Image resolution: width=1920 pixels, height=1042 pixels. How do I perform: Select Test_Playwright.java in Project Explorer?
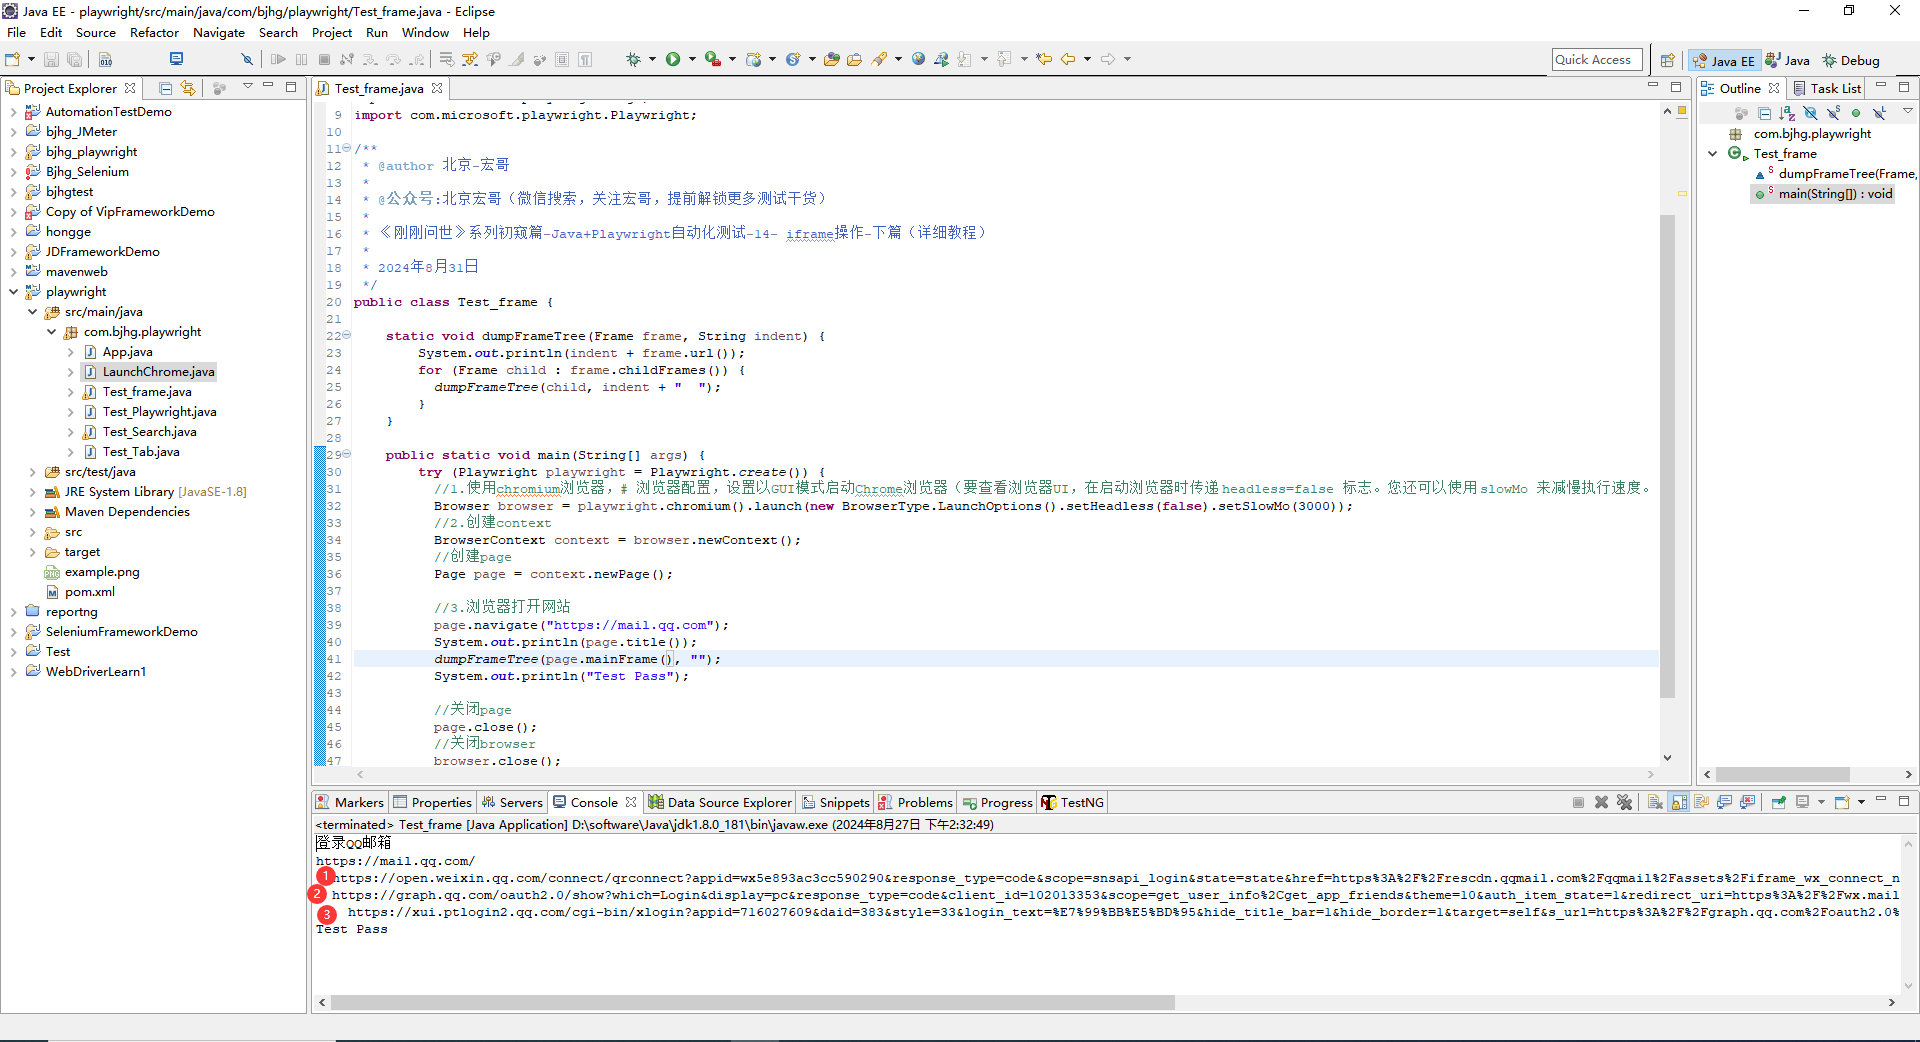pyautogui.click(x=159, y=412)
